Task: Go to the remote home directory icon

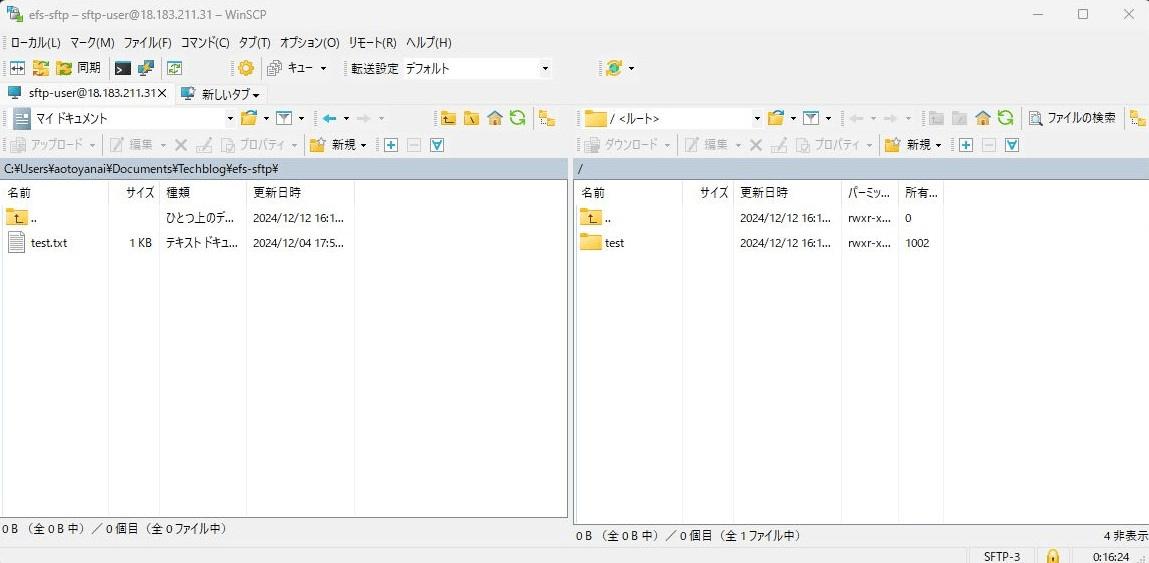Action: [x=983, y=118]
